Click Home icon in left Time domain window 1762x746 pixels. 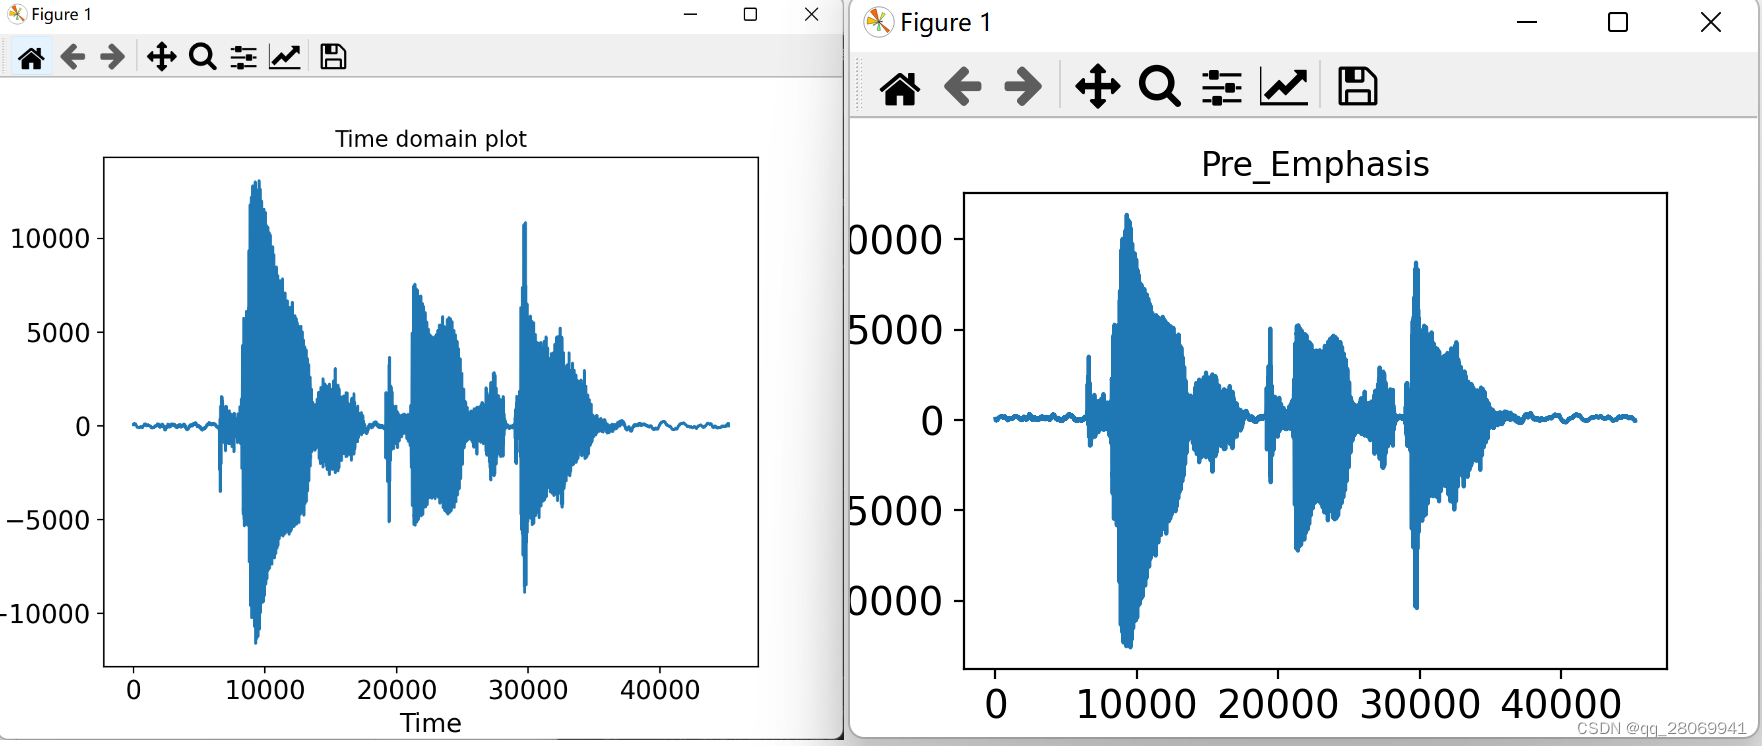(31, 57)
